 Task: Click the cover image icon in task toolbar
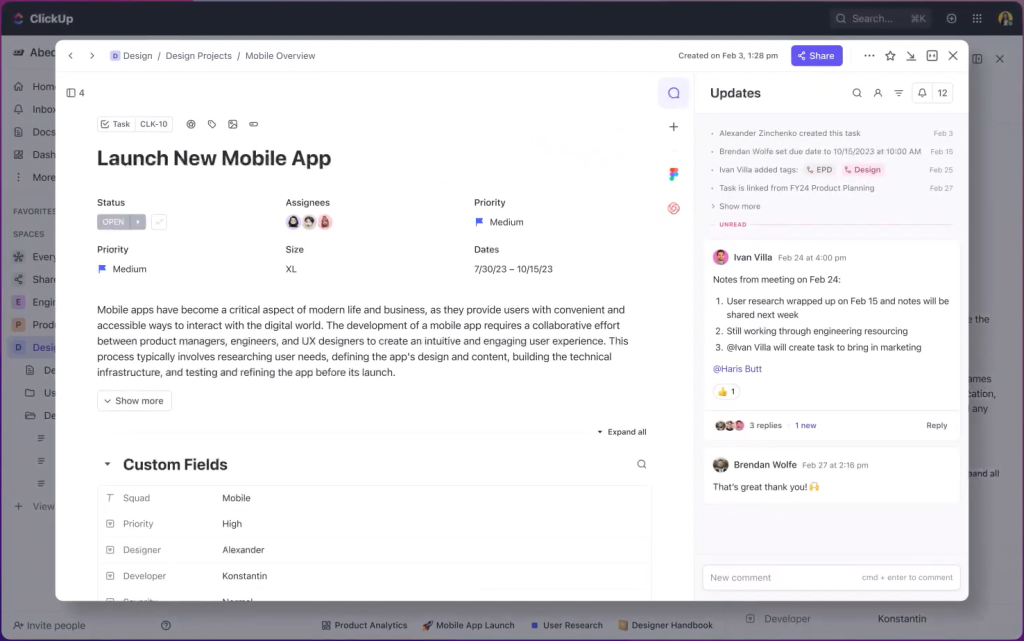click(x=232, y=124)
